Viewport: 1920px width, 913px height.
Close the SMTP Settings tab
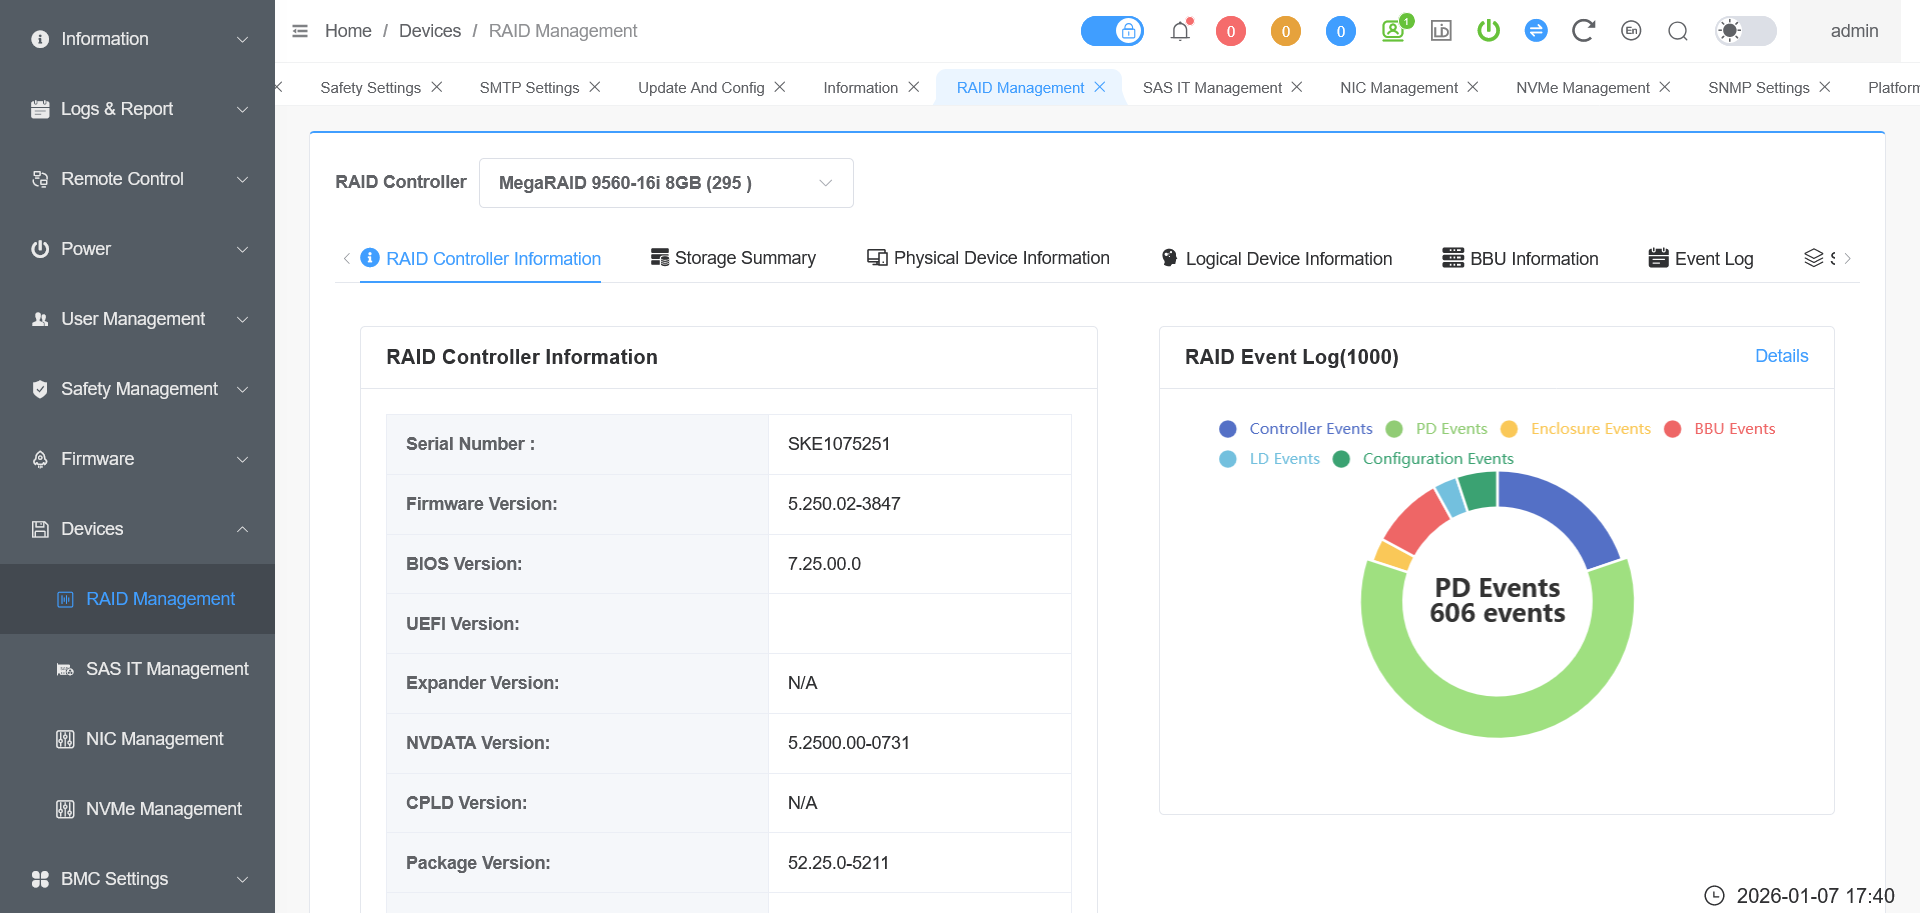[595, 87]
